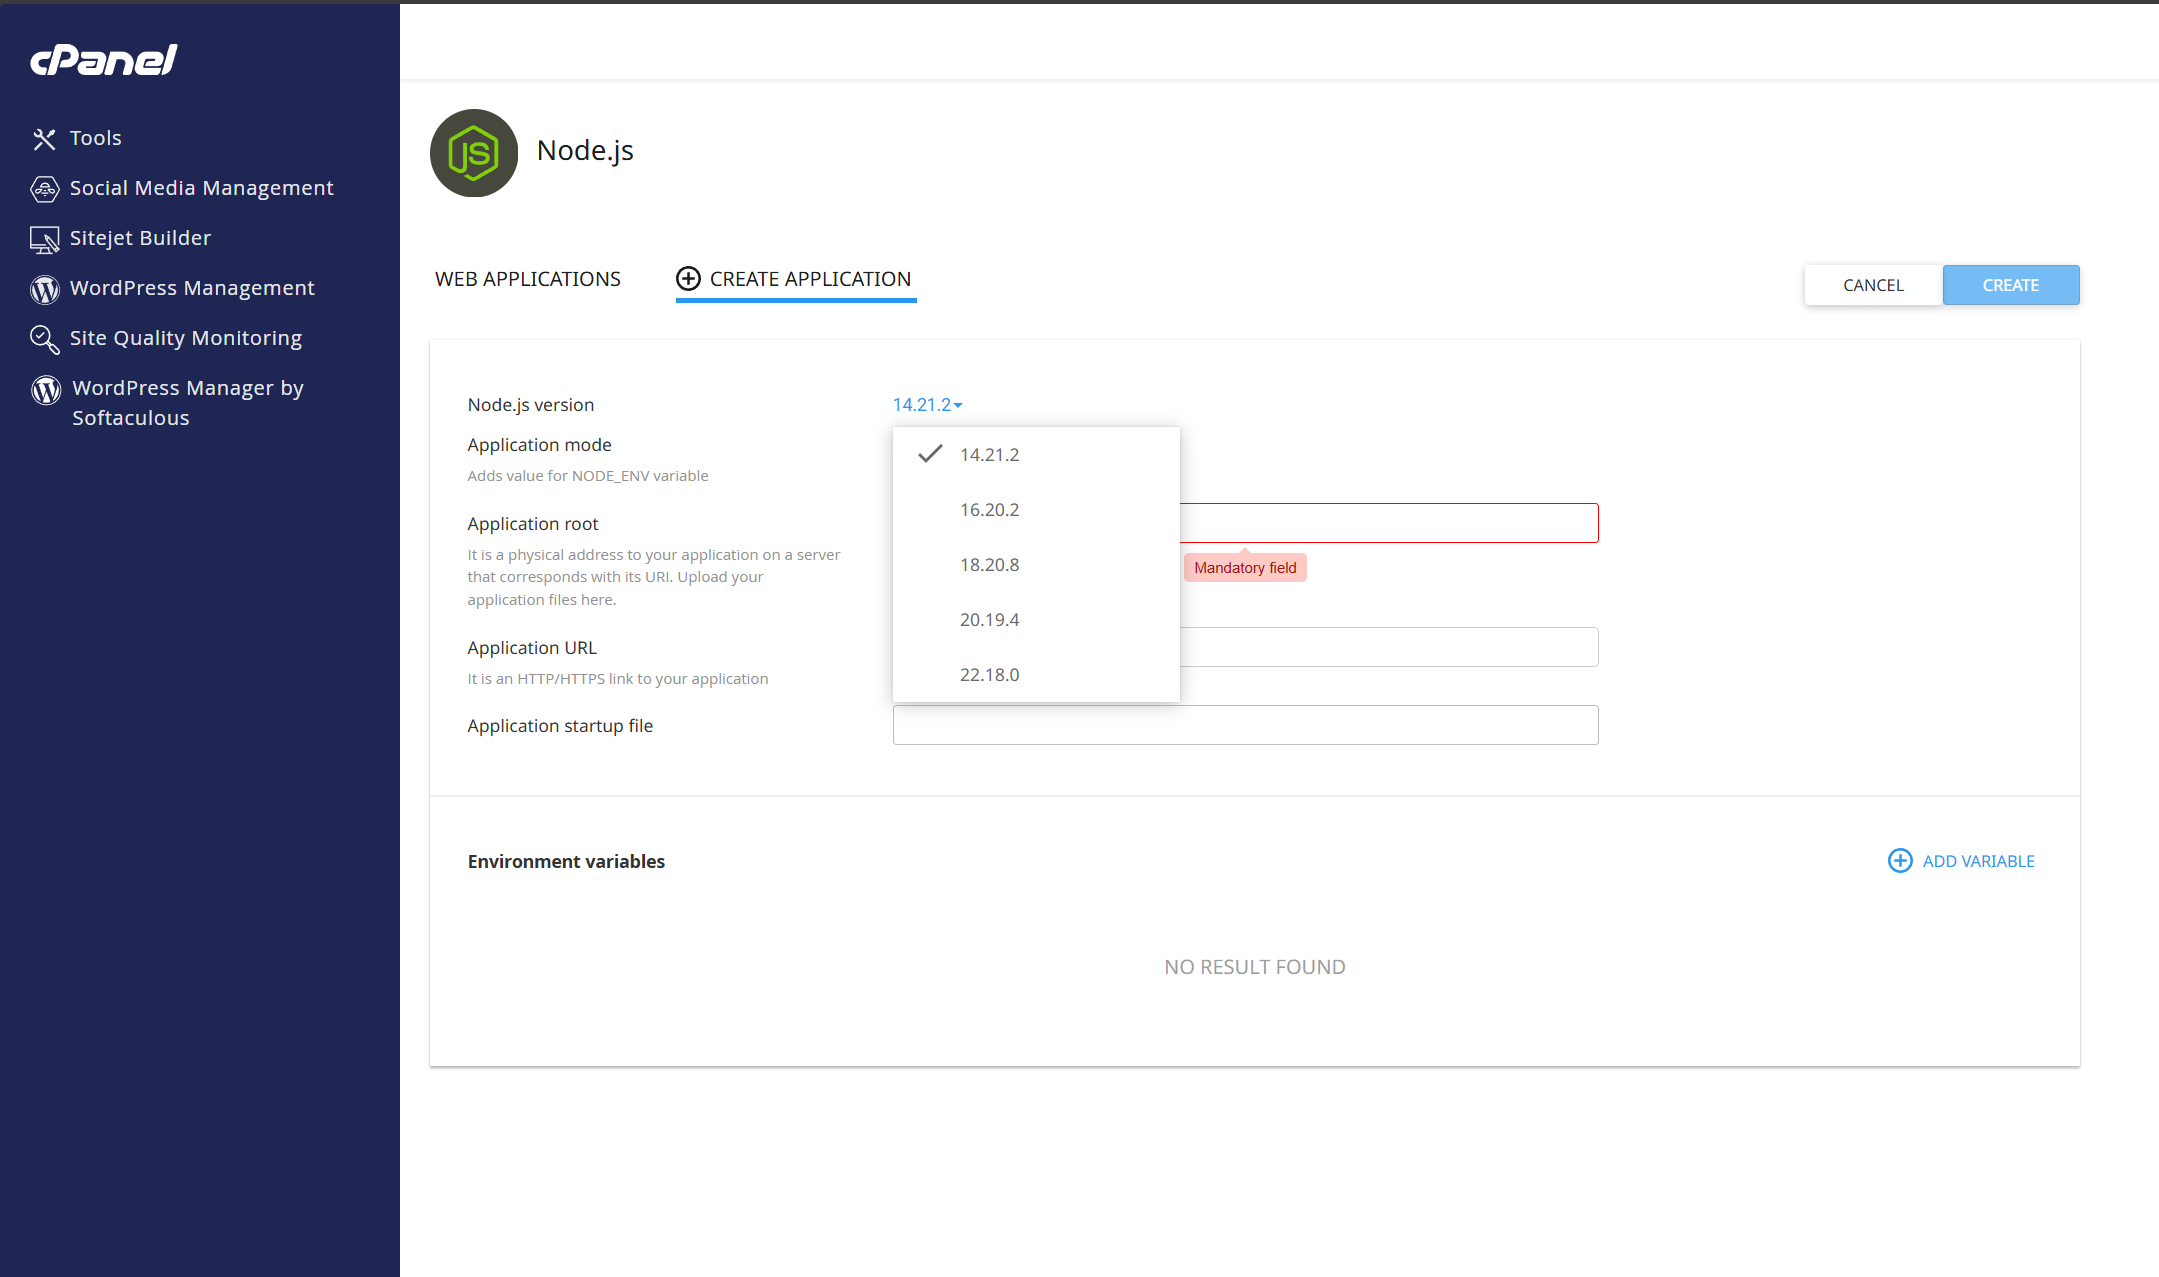Screen dimensions: 2159x1277
Task: Click the Sitejet Builder monitor icon
Action: (x=45, y=239)
